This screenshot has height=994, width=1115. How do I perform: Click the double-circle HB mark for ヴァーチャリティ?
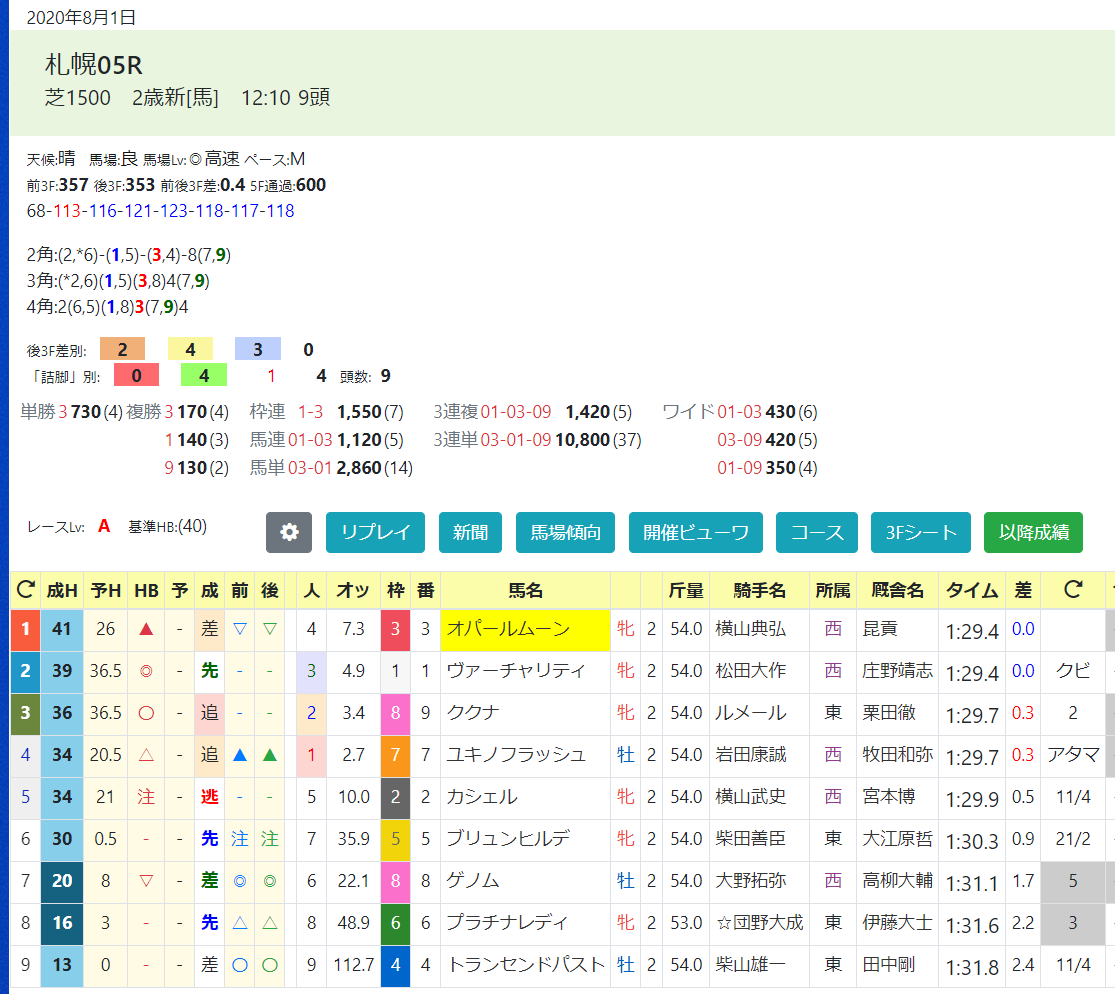[x=146, y=671]
